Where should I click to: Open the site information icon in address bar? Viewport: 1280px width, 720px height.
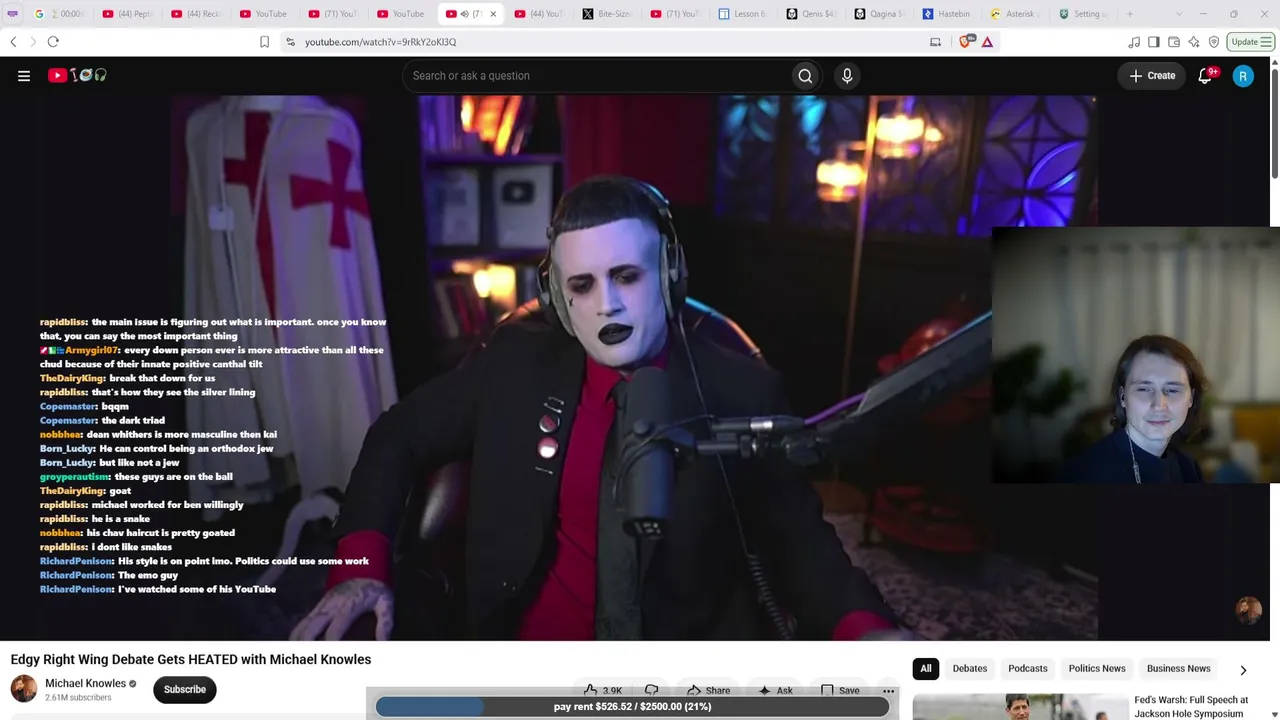pos(290,42)
